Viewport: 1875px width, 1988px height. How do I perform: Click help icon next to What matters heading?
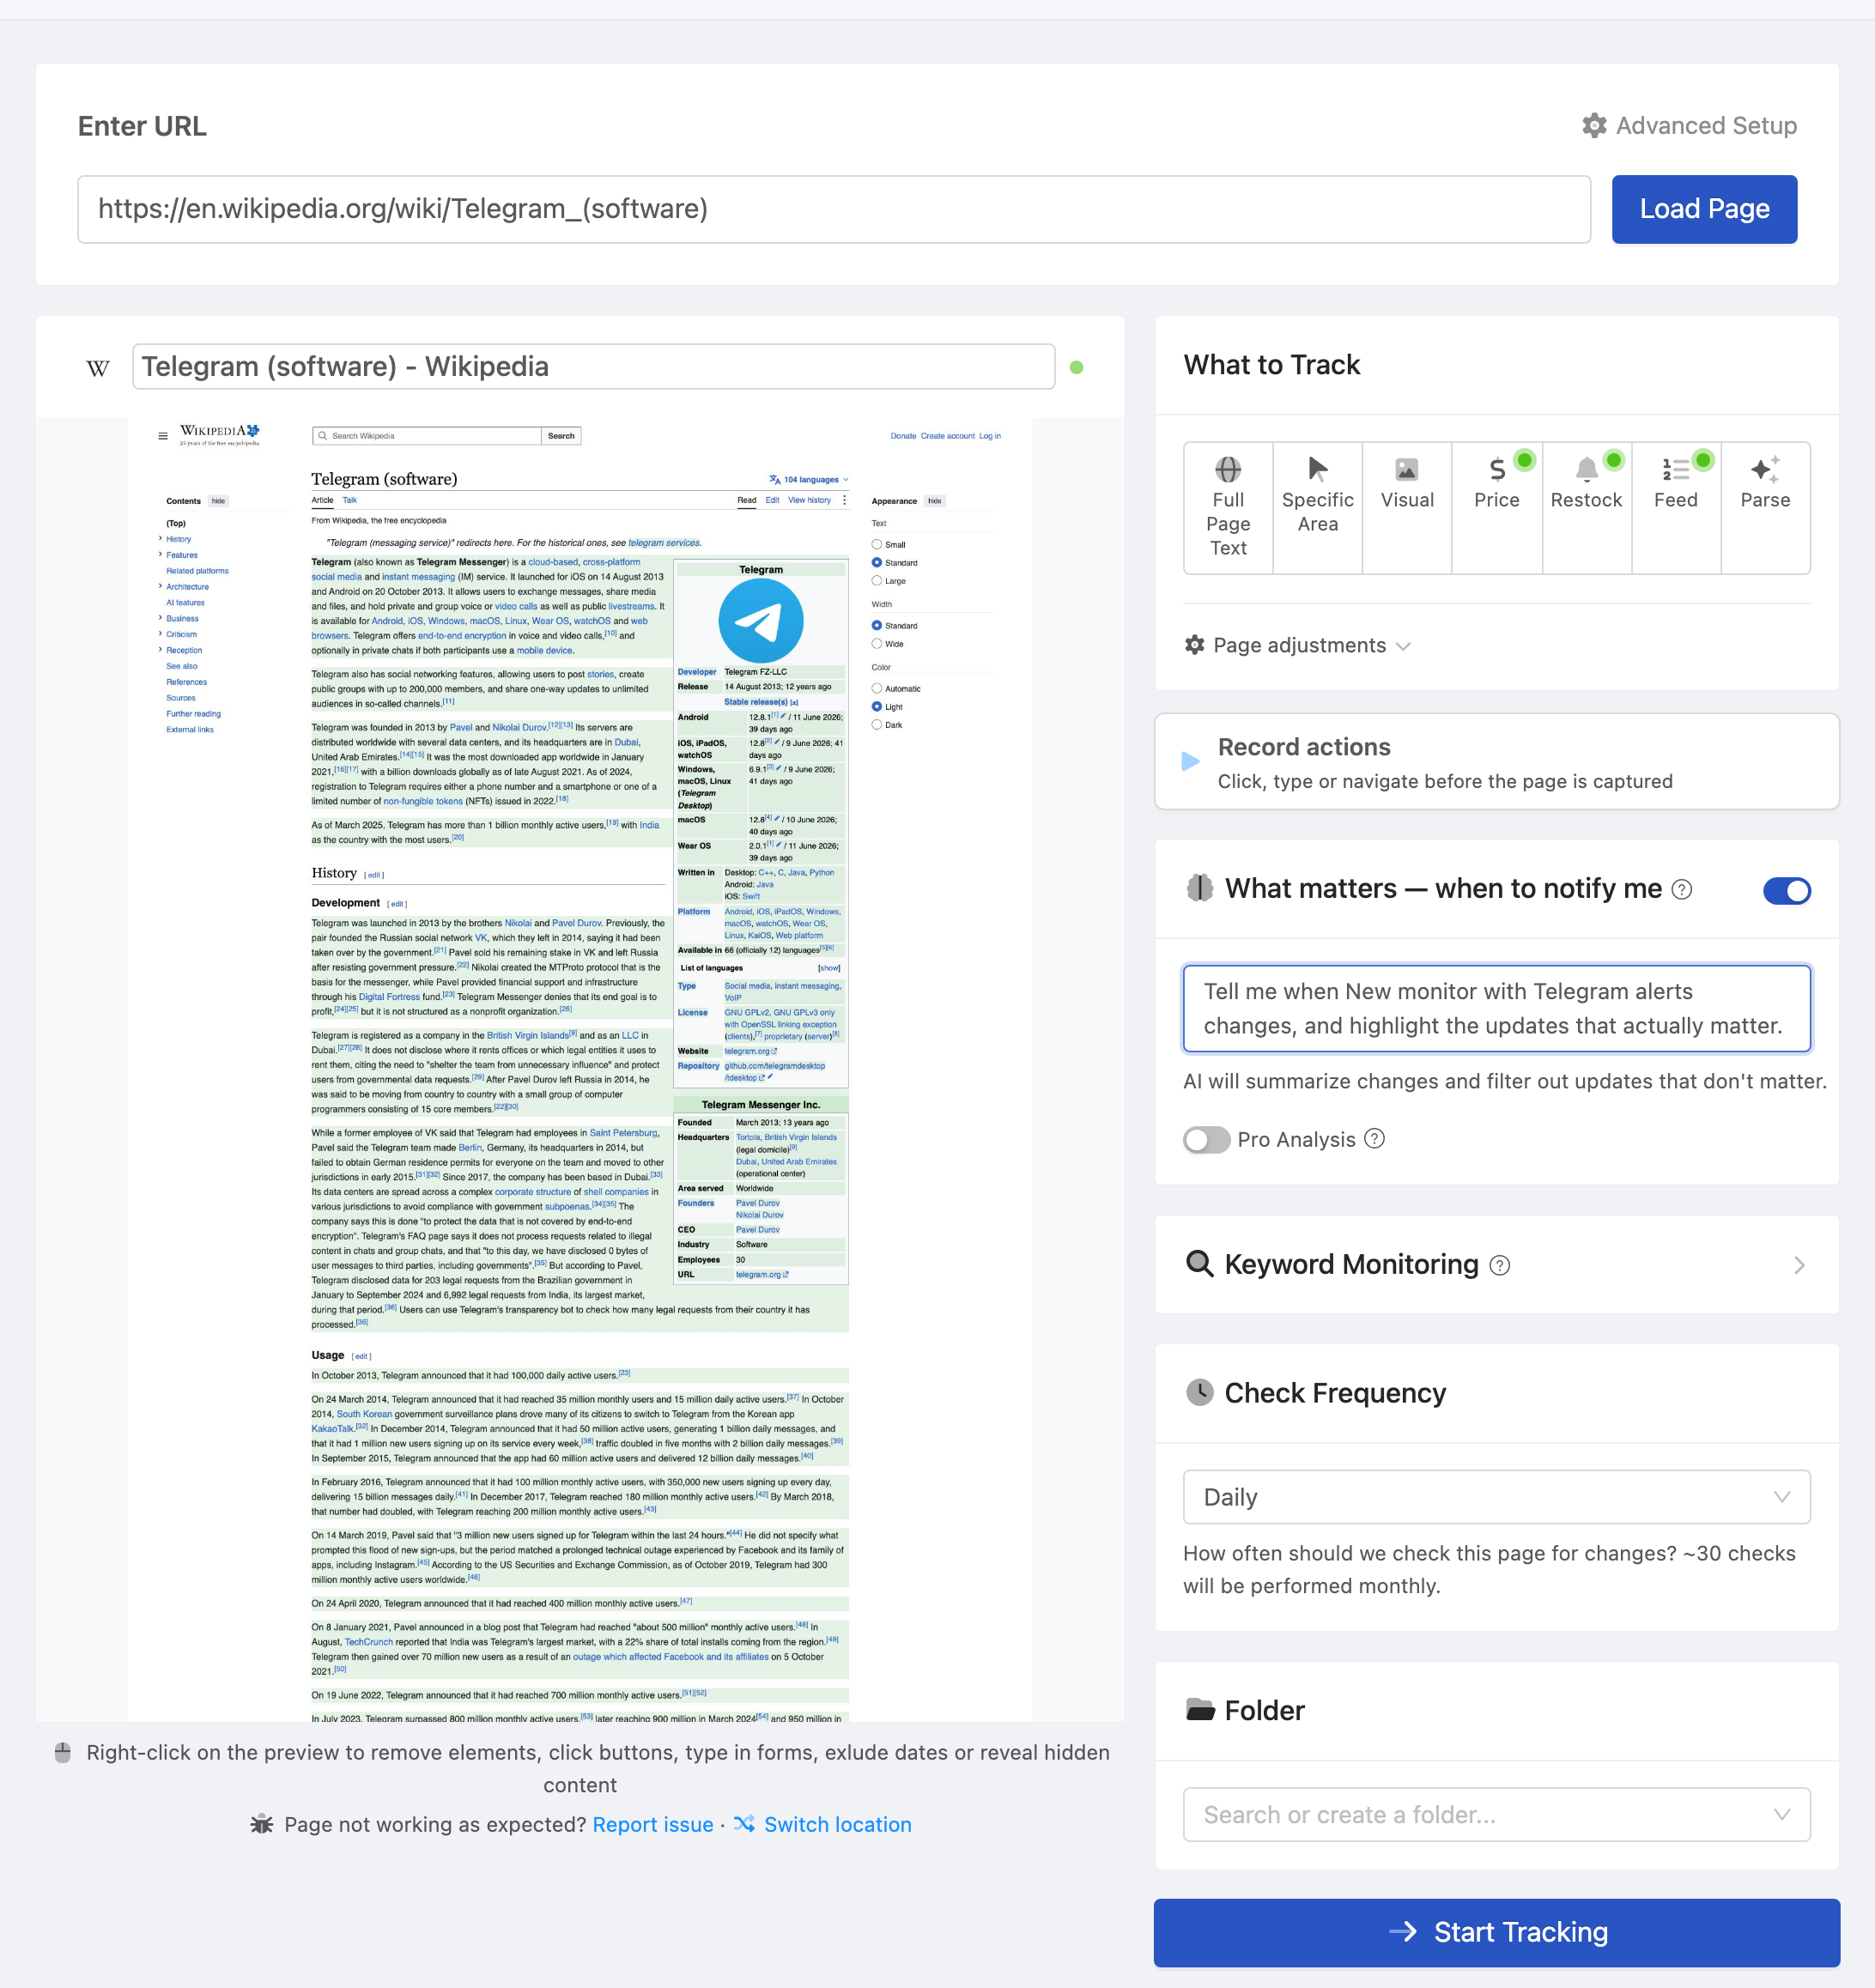click(x=1682, y=889)
